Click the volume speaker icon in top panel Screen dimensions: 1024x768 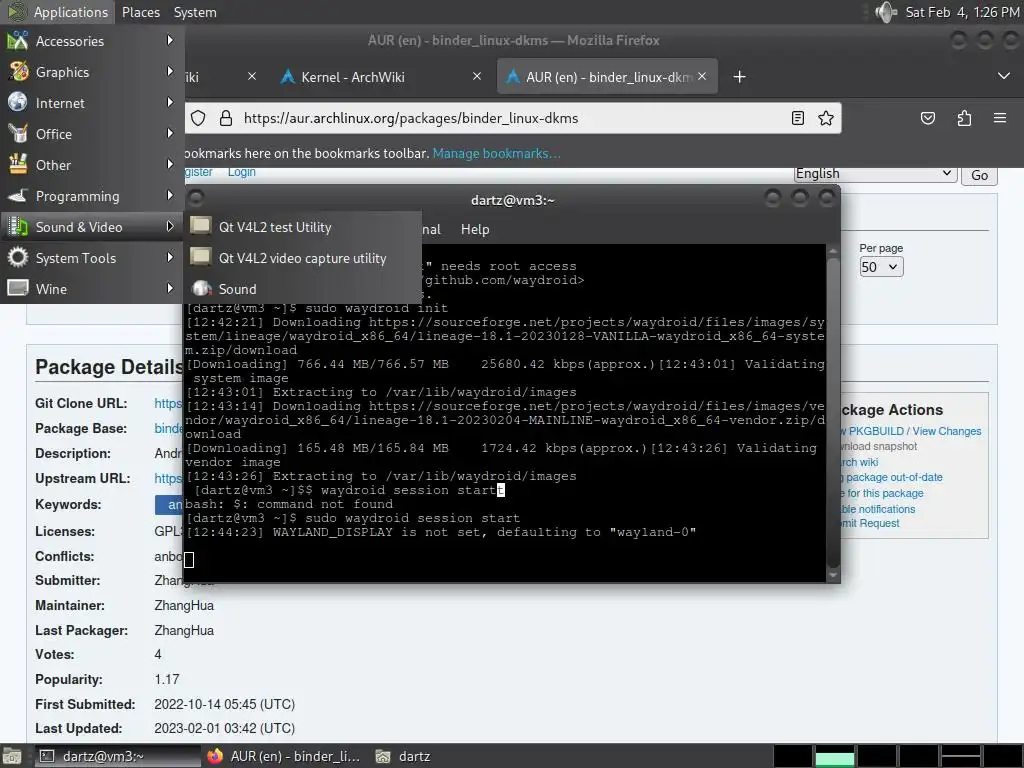(886, 12)
